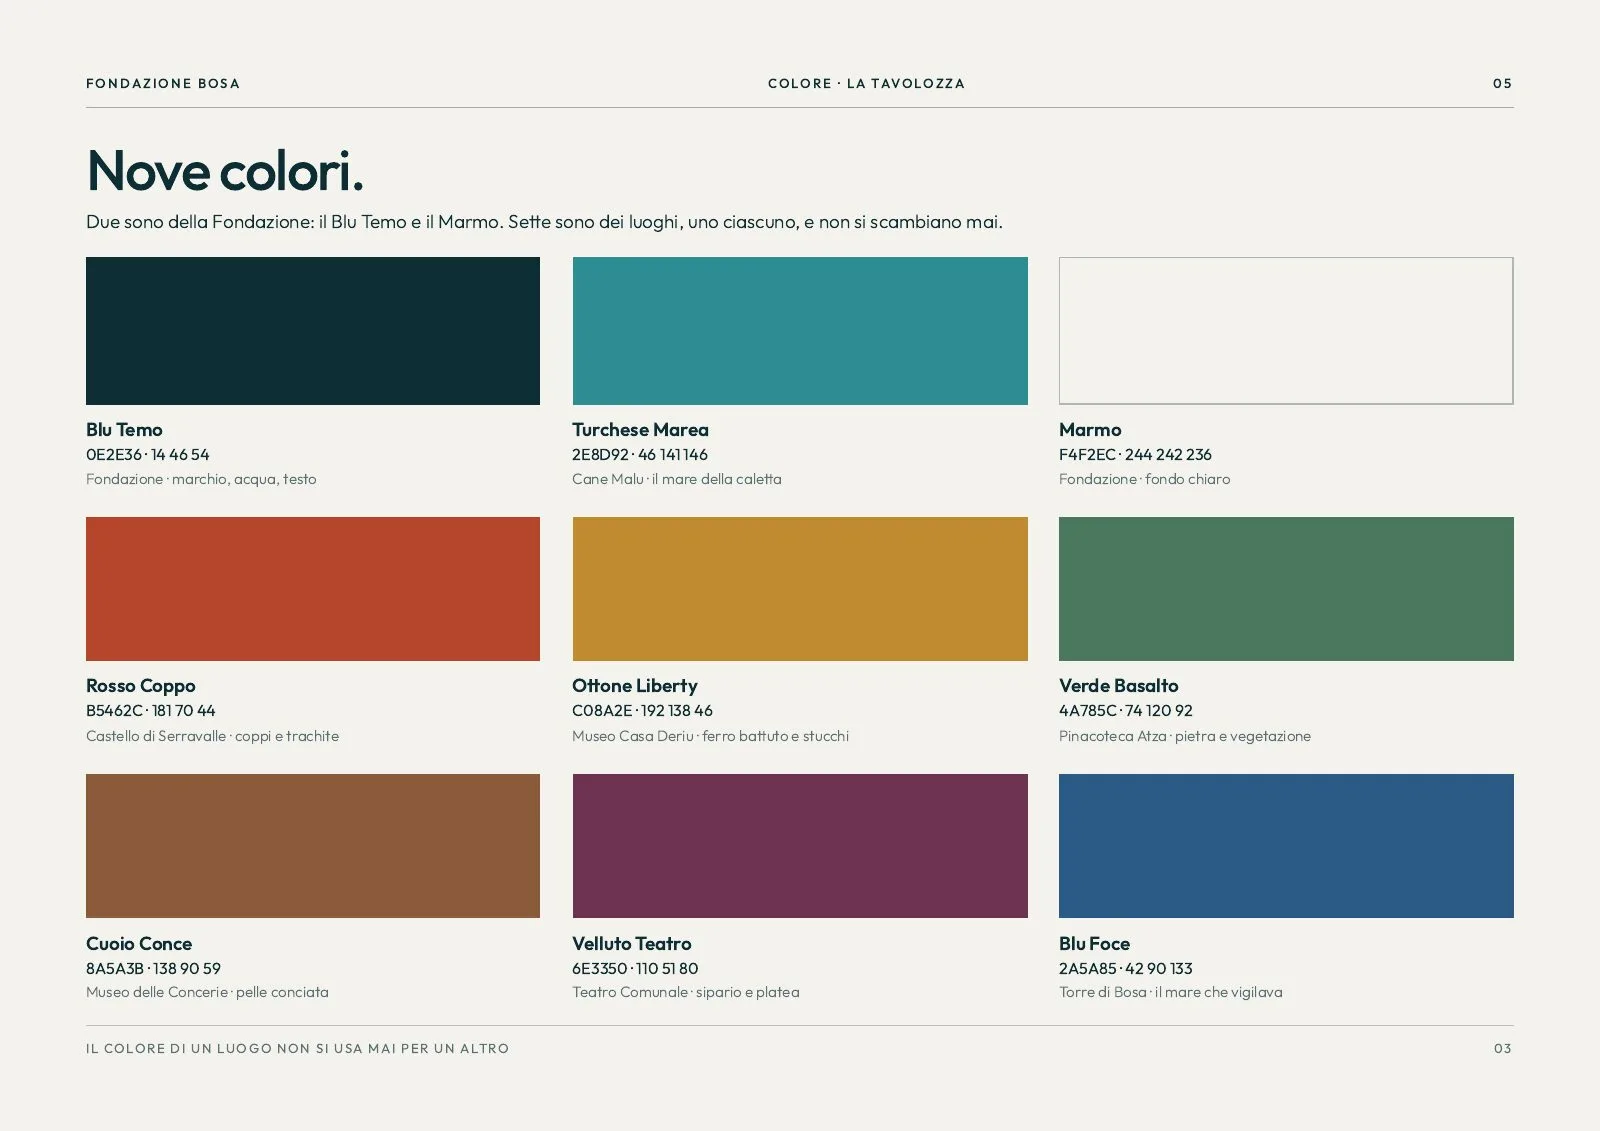Click the 'Marmo' color name label

coord(1090,430)
